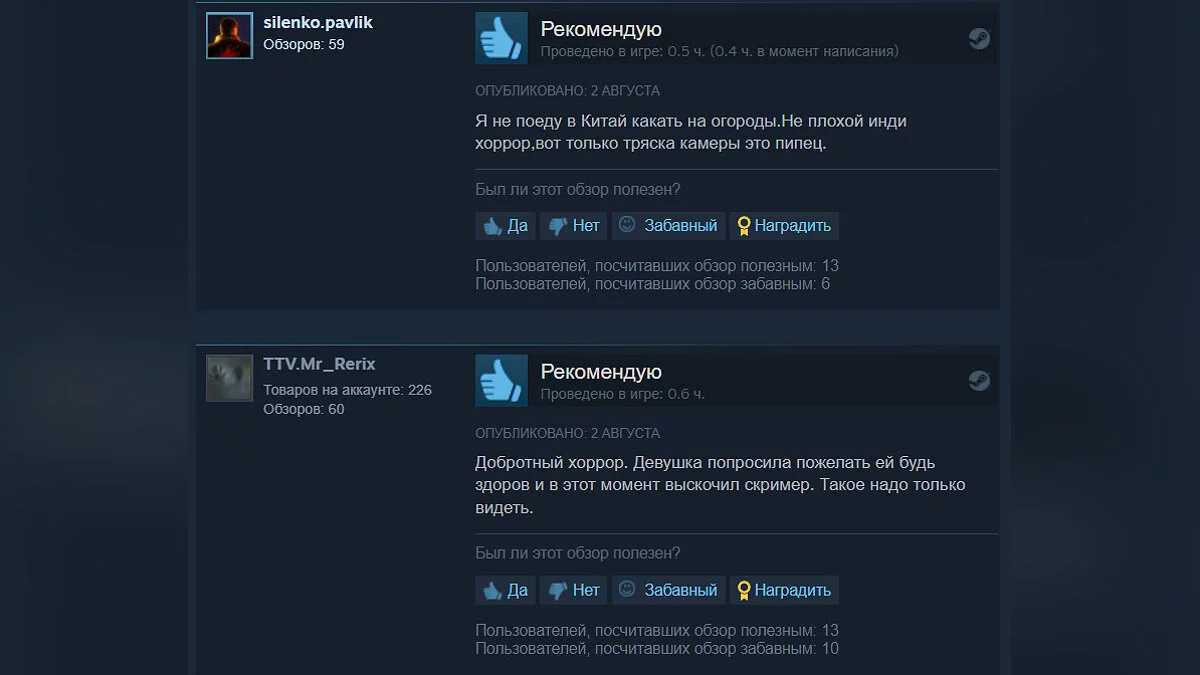The image size is (1200, 675).
Task: Open TTV.Mr_Rerix's "Обзоров: 60" link
Action: (x=304, y=409)
